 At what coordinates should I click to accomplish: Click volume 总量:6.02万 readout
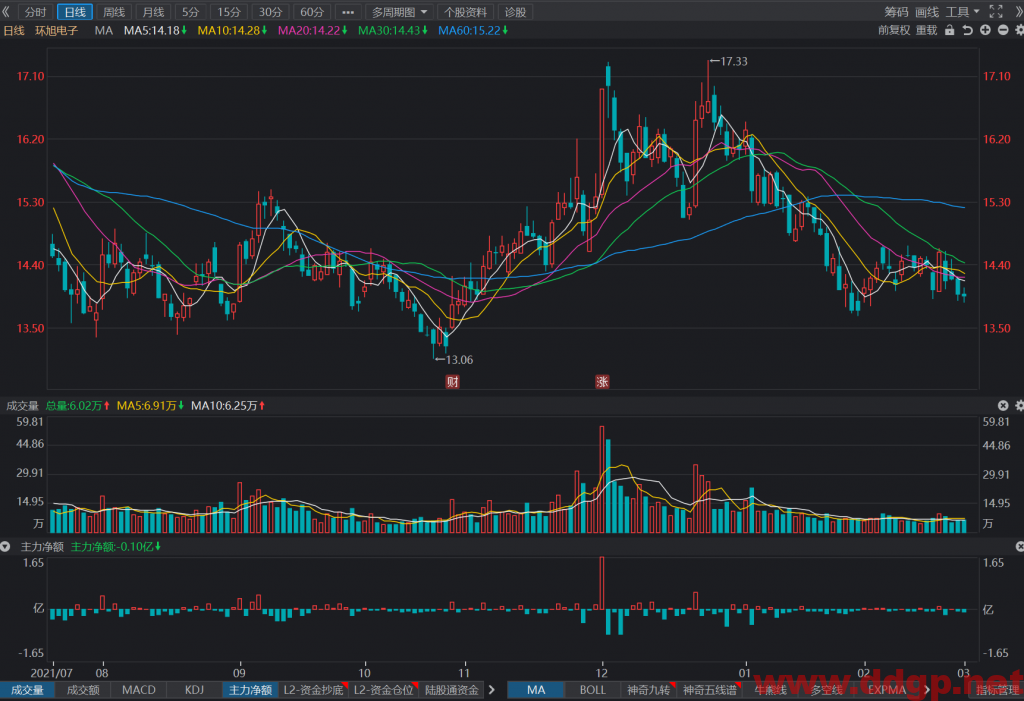(78, 406)
